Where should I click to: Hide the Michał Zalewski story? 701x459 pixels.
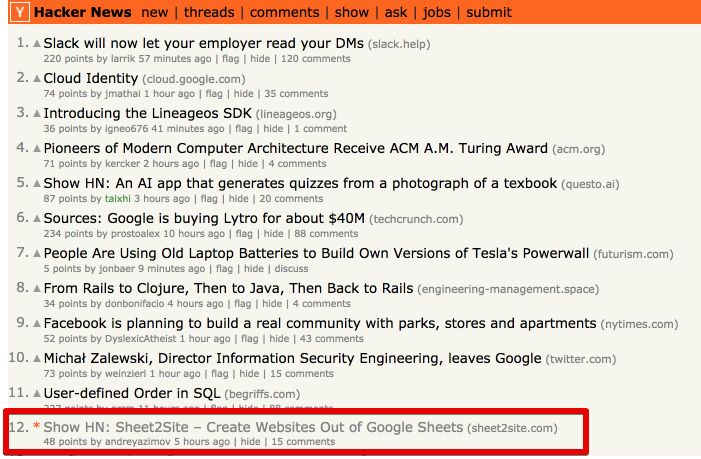click(x=249, y=373)
